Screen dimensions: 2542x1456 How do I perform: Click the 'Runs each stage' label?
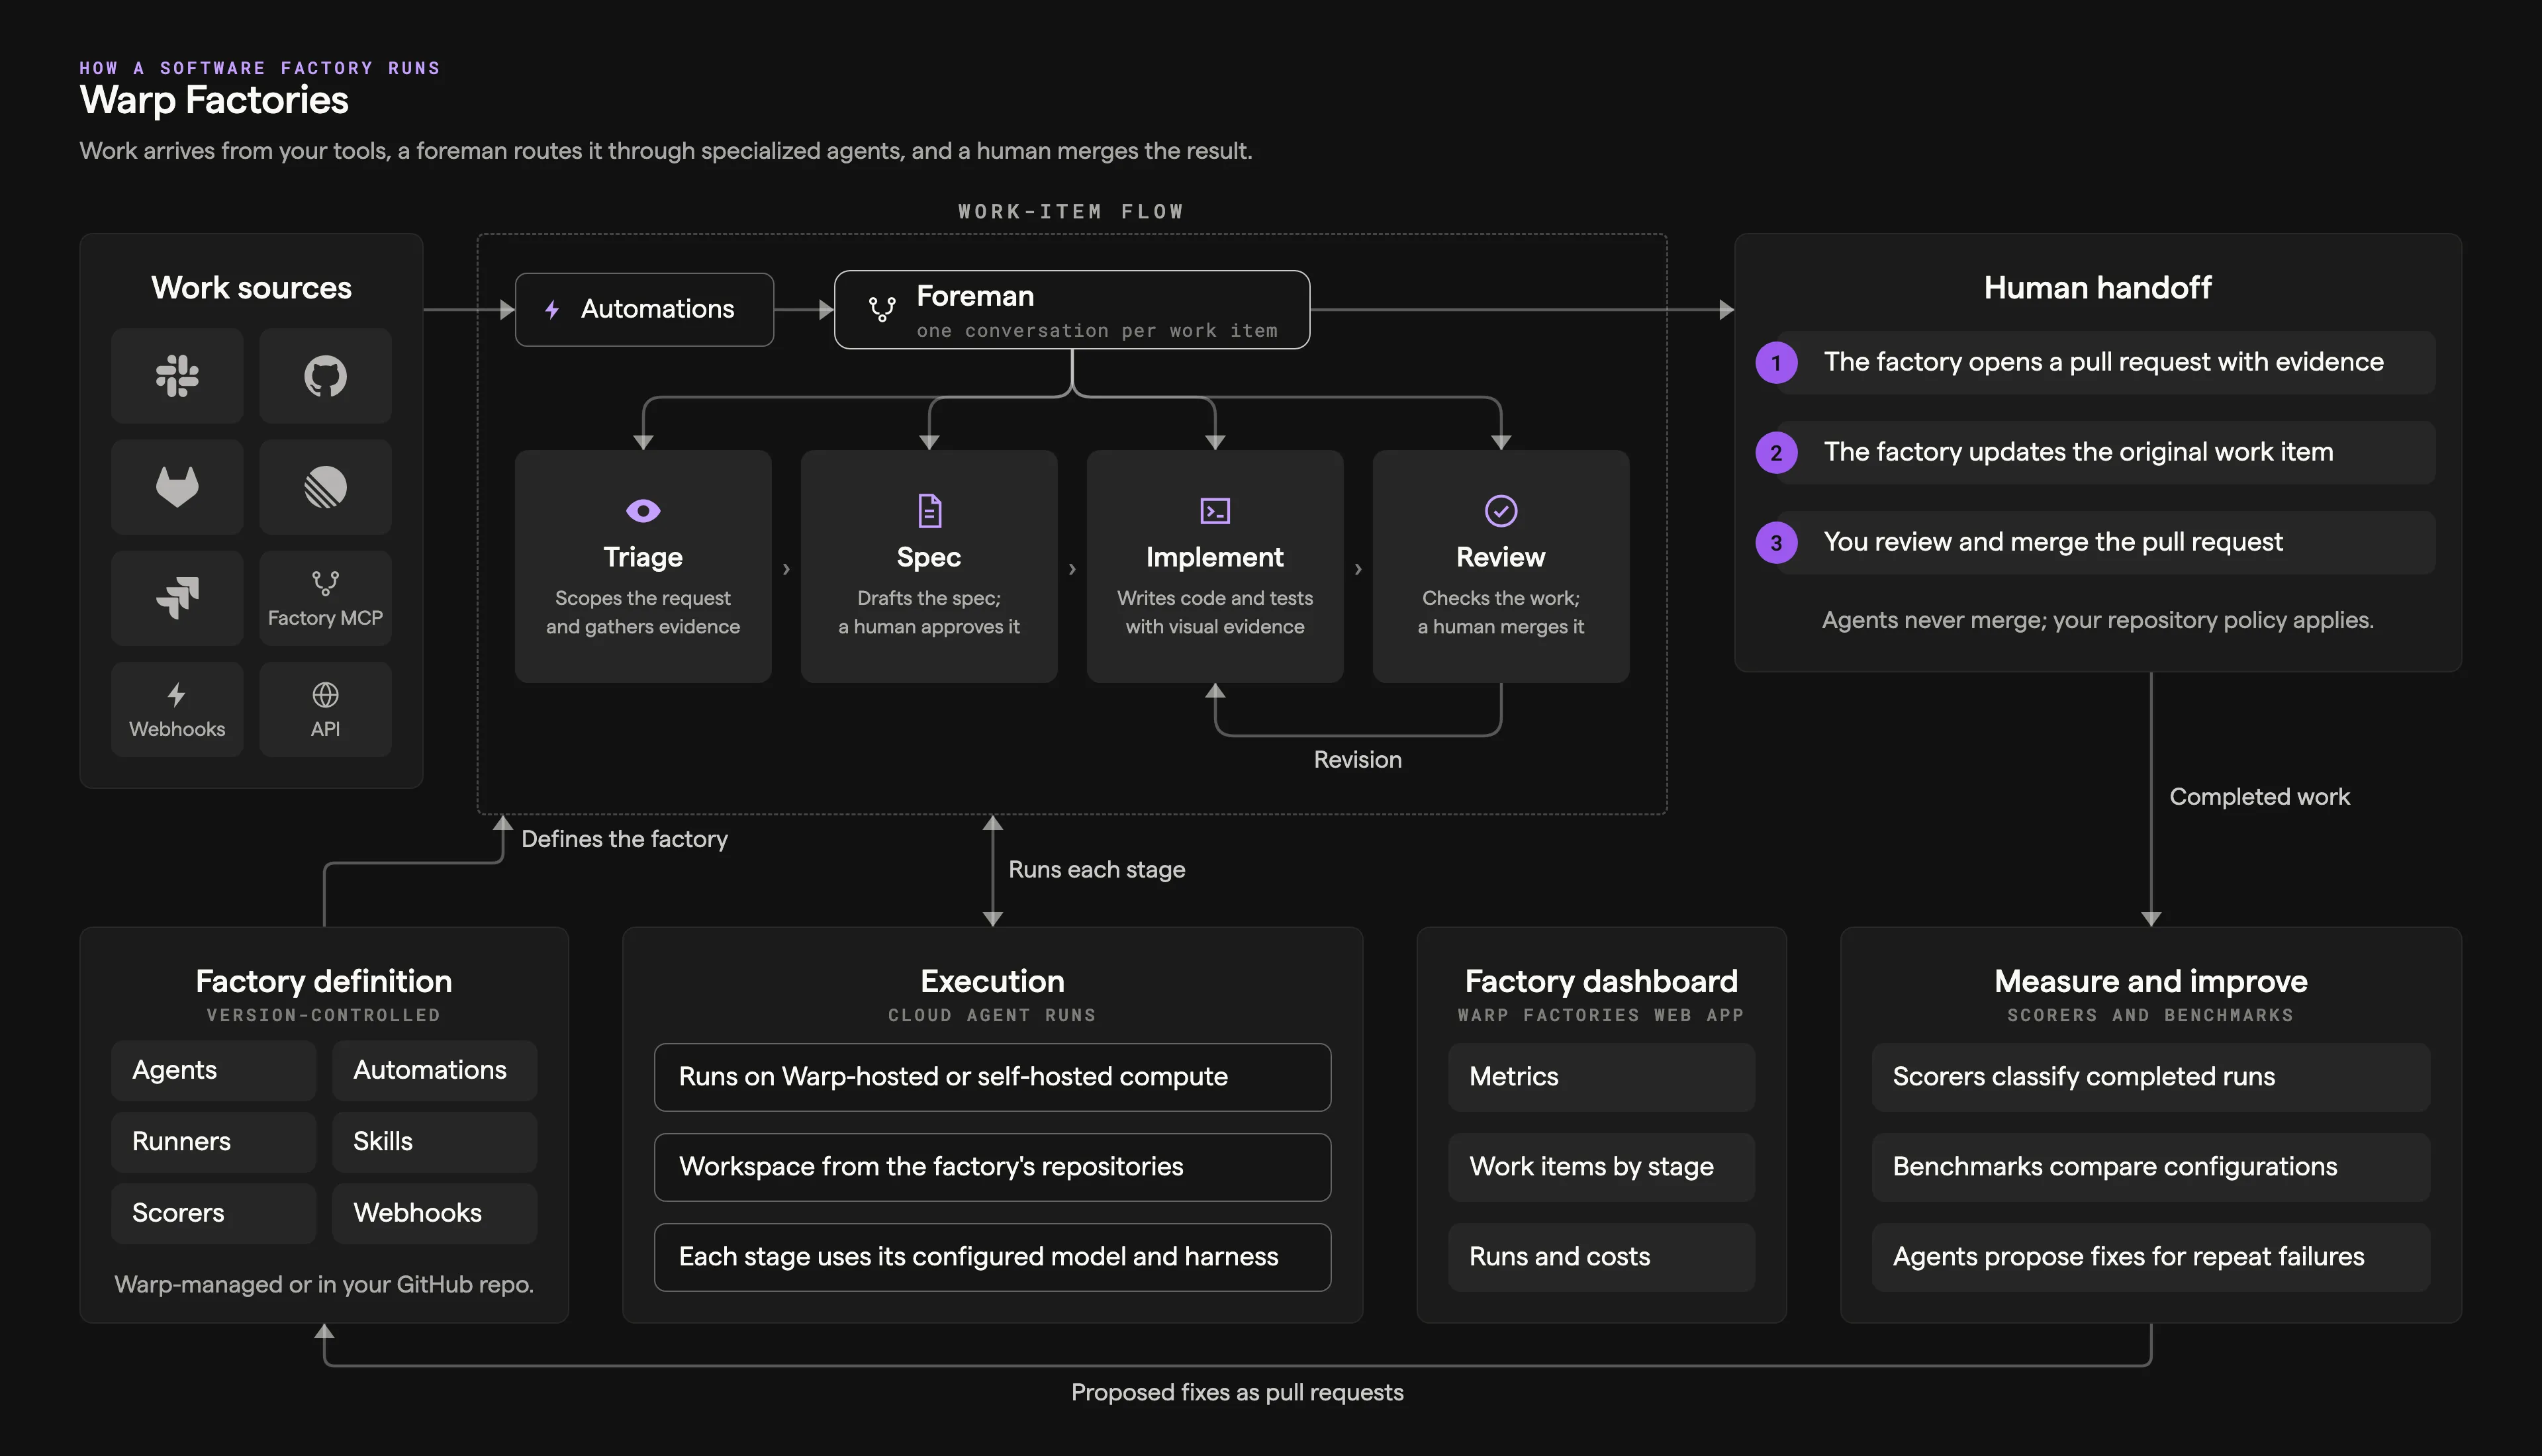point(1096,869)
